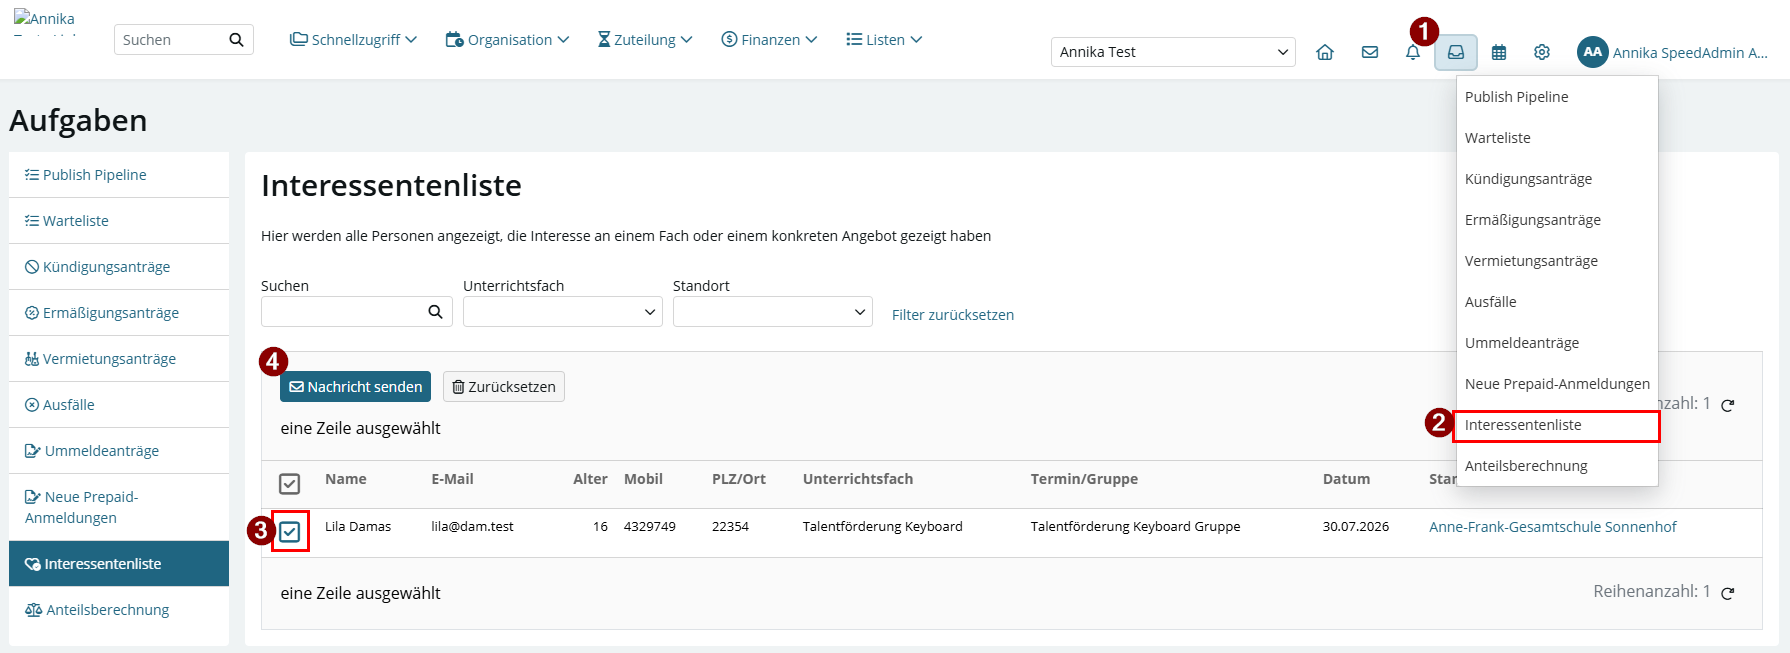Open Ermäßigungsanträge in left sidebar
Image resolution: width=1790 pixels, height=653 pixels.
pyautogui.click(x=119, y=313)
